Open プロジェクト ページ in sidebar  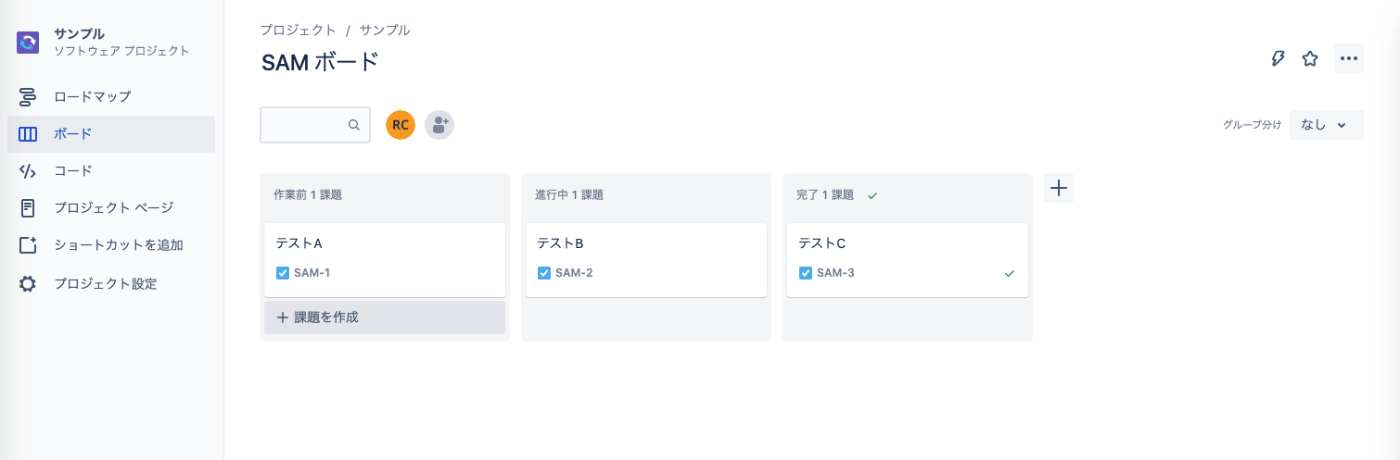[113, 208]
